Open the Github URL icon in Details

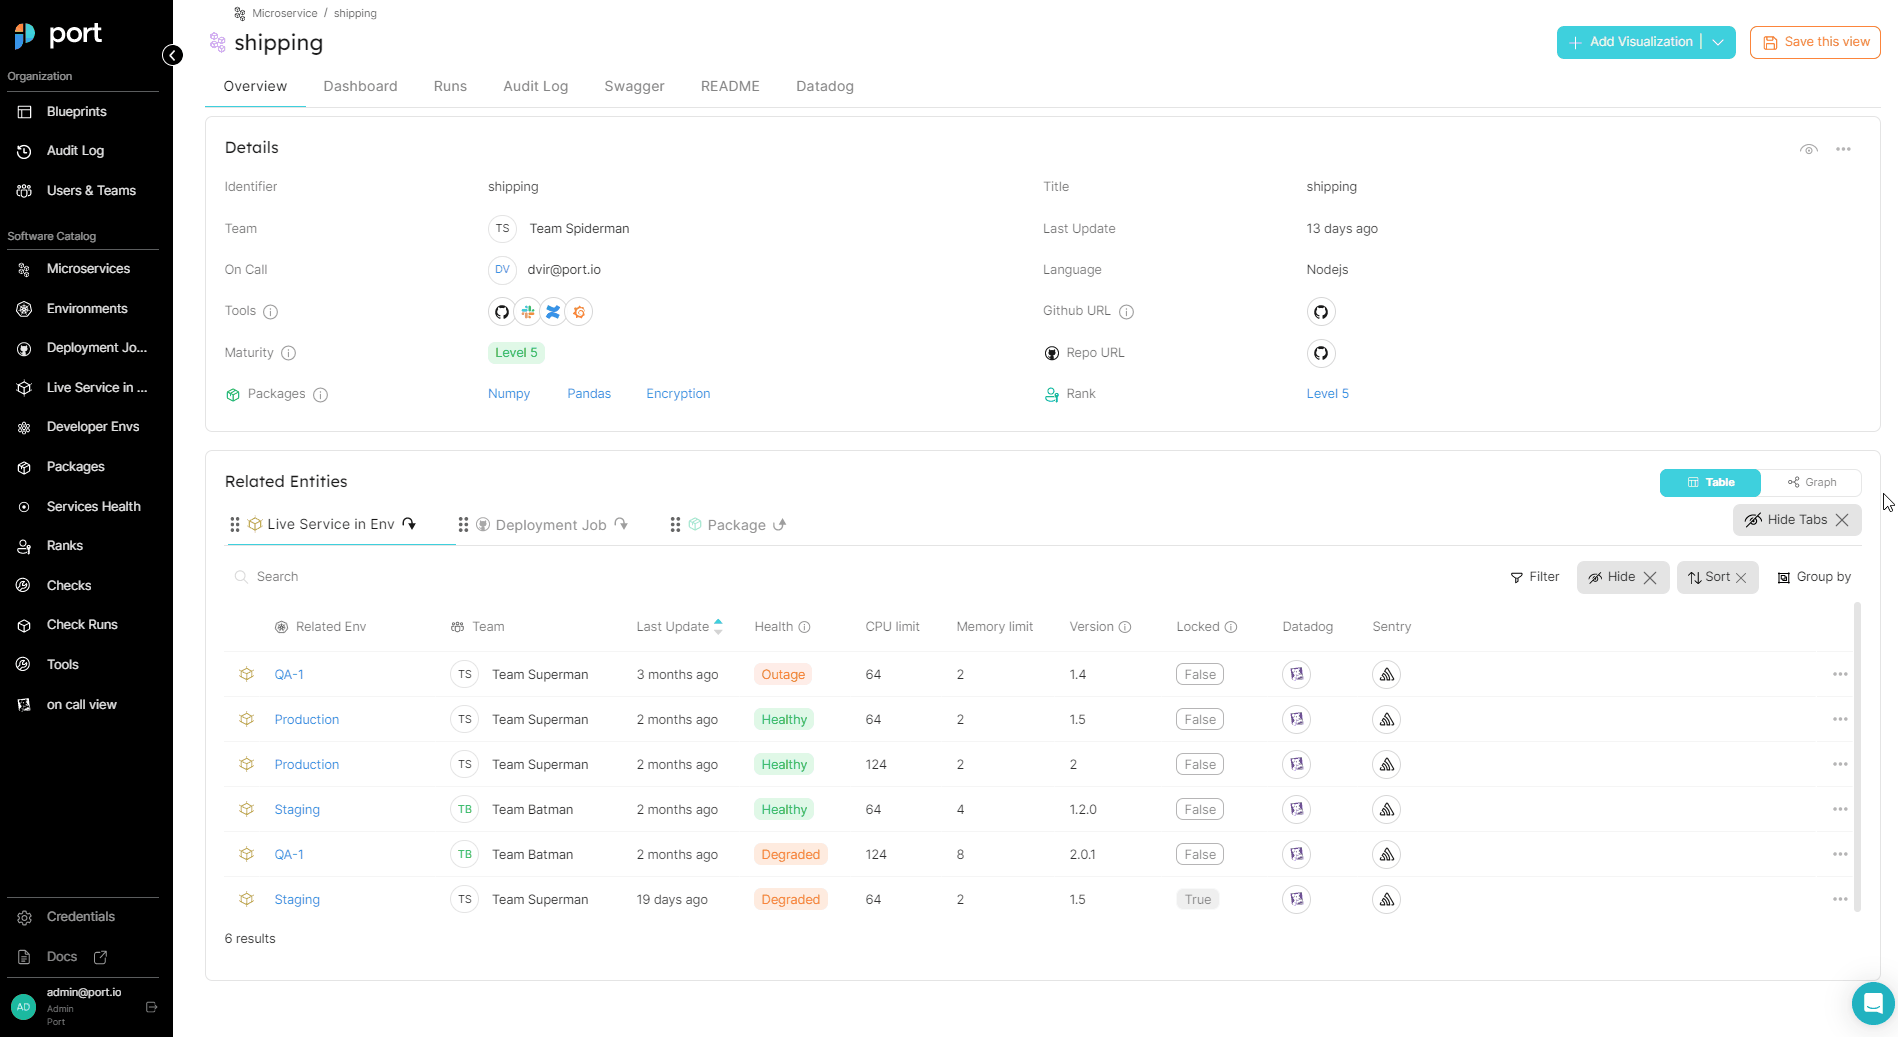point(1321,312)
